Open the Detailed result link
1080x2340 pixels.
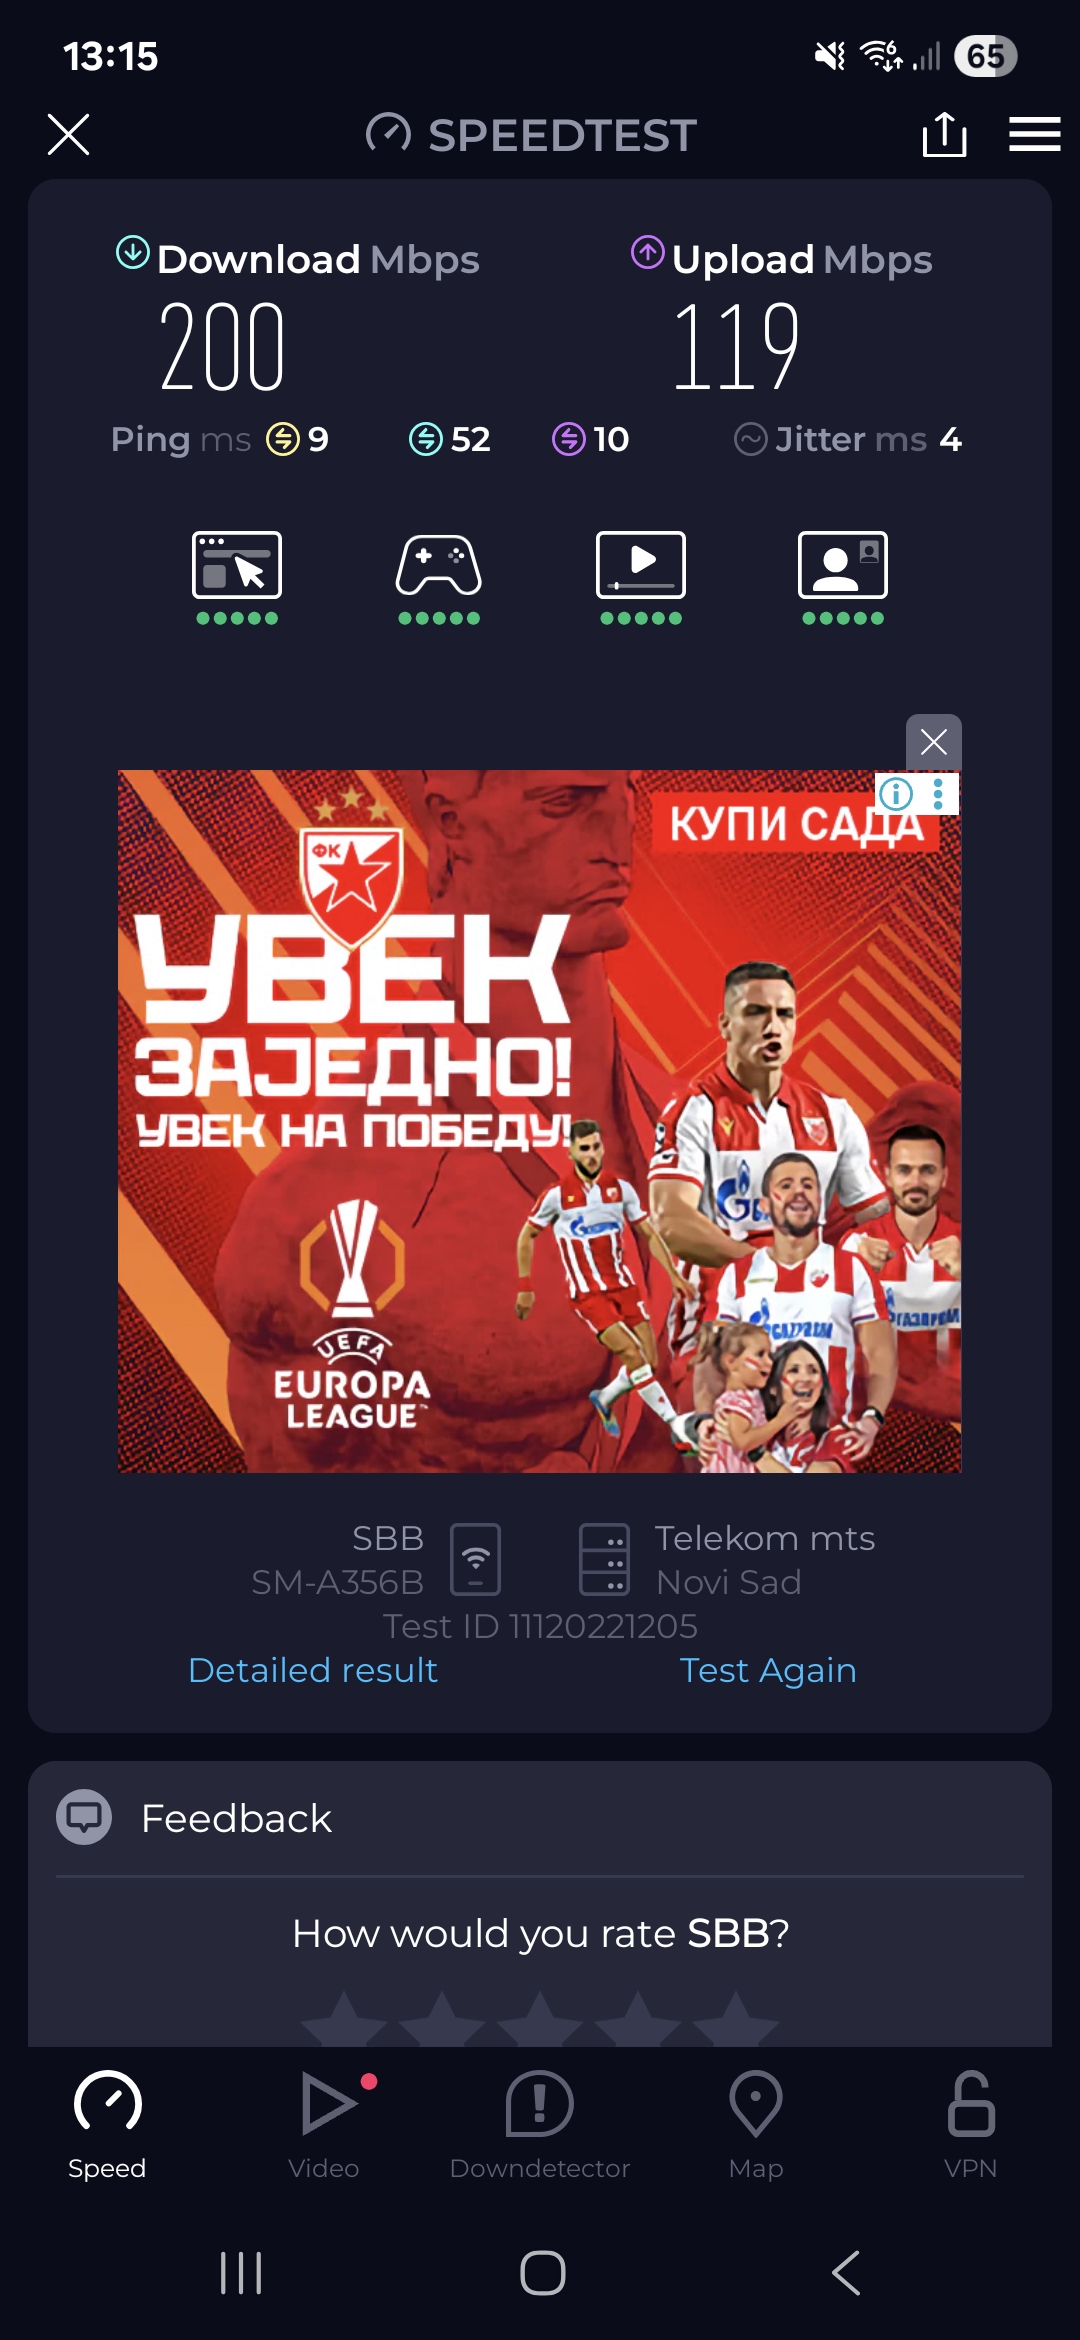coord(313,1670)
